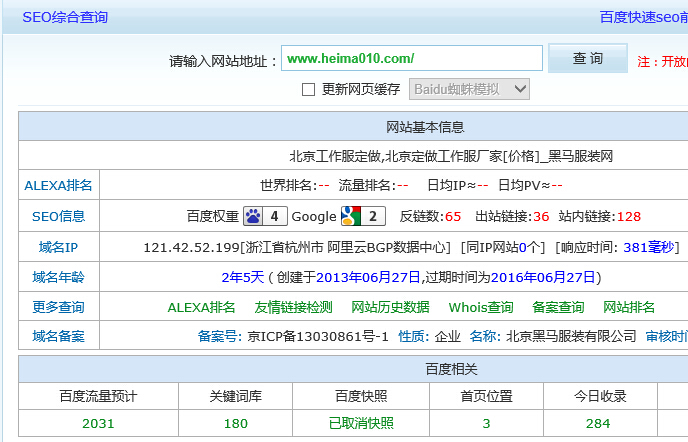
Task: Open the Whois查询 link
Action: click(x=481, y=307)
